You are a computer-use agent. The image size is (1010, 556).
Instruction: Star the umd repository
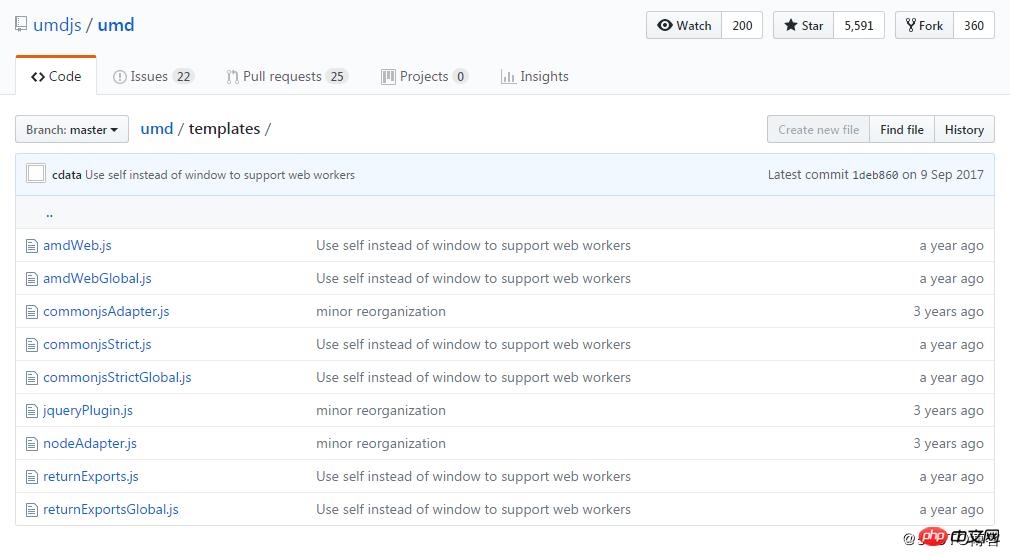[803, 26]
